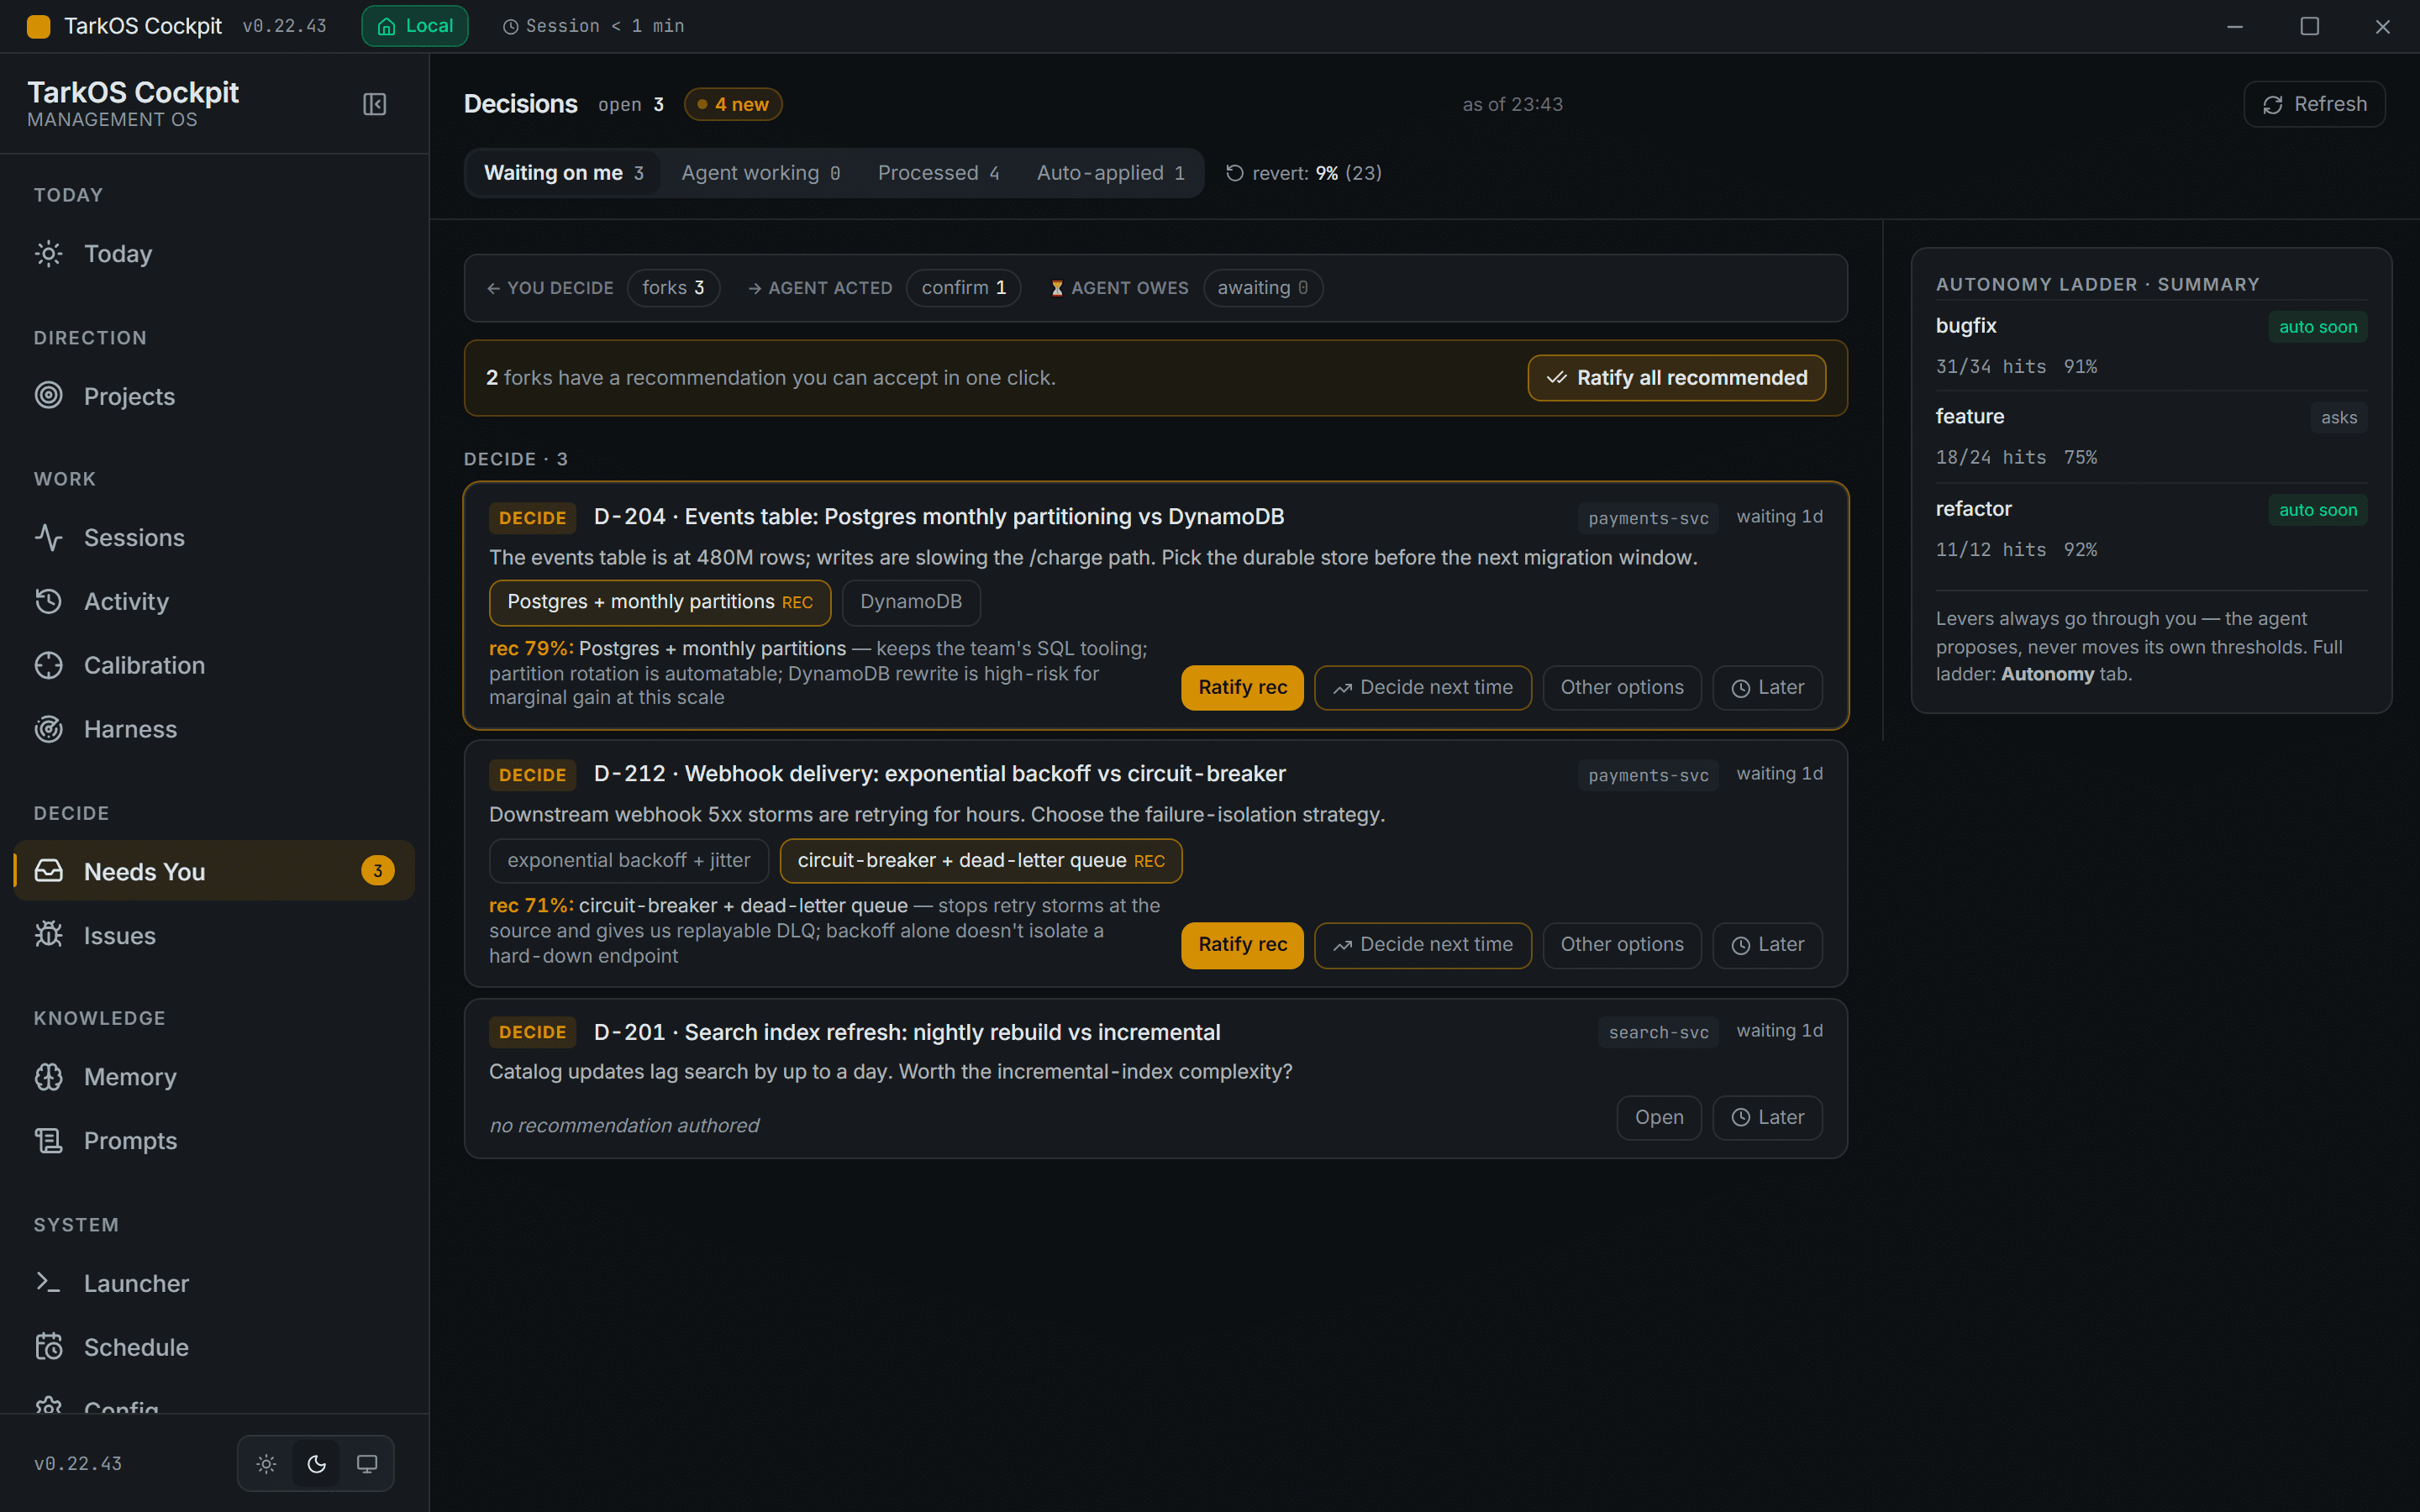Switch to light theme
Viewport: 2420px width, 1512px height.
266,1463
